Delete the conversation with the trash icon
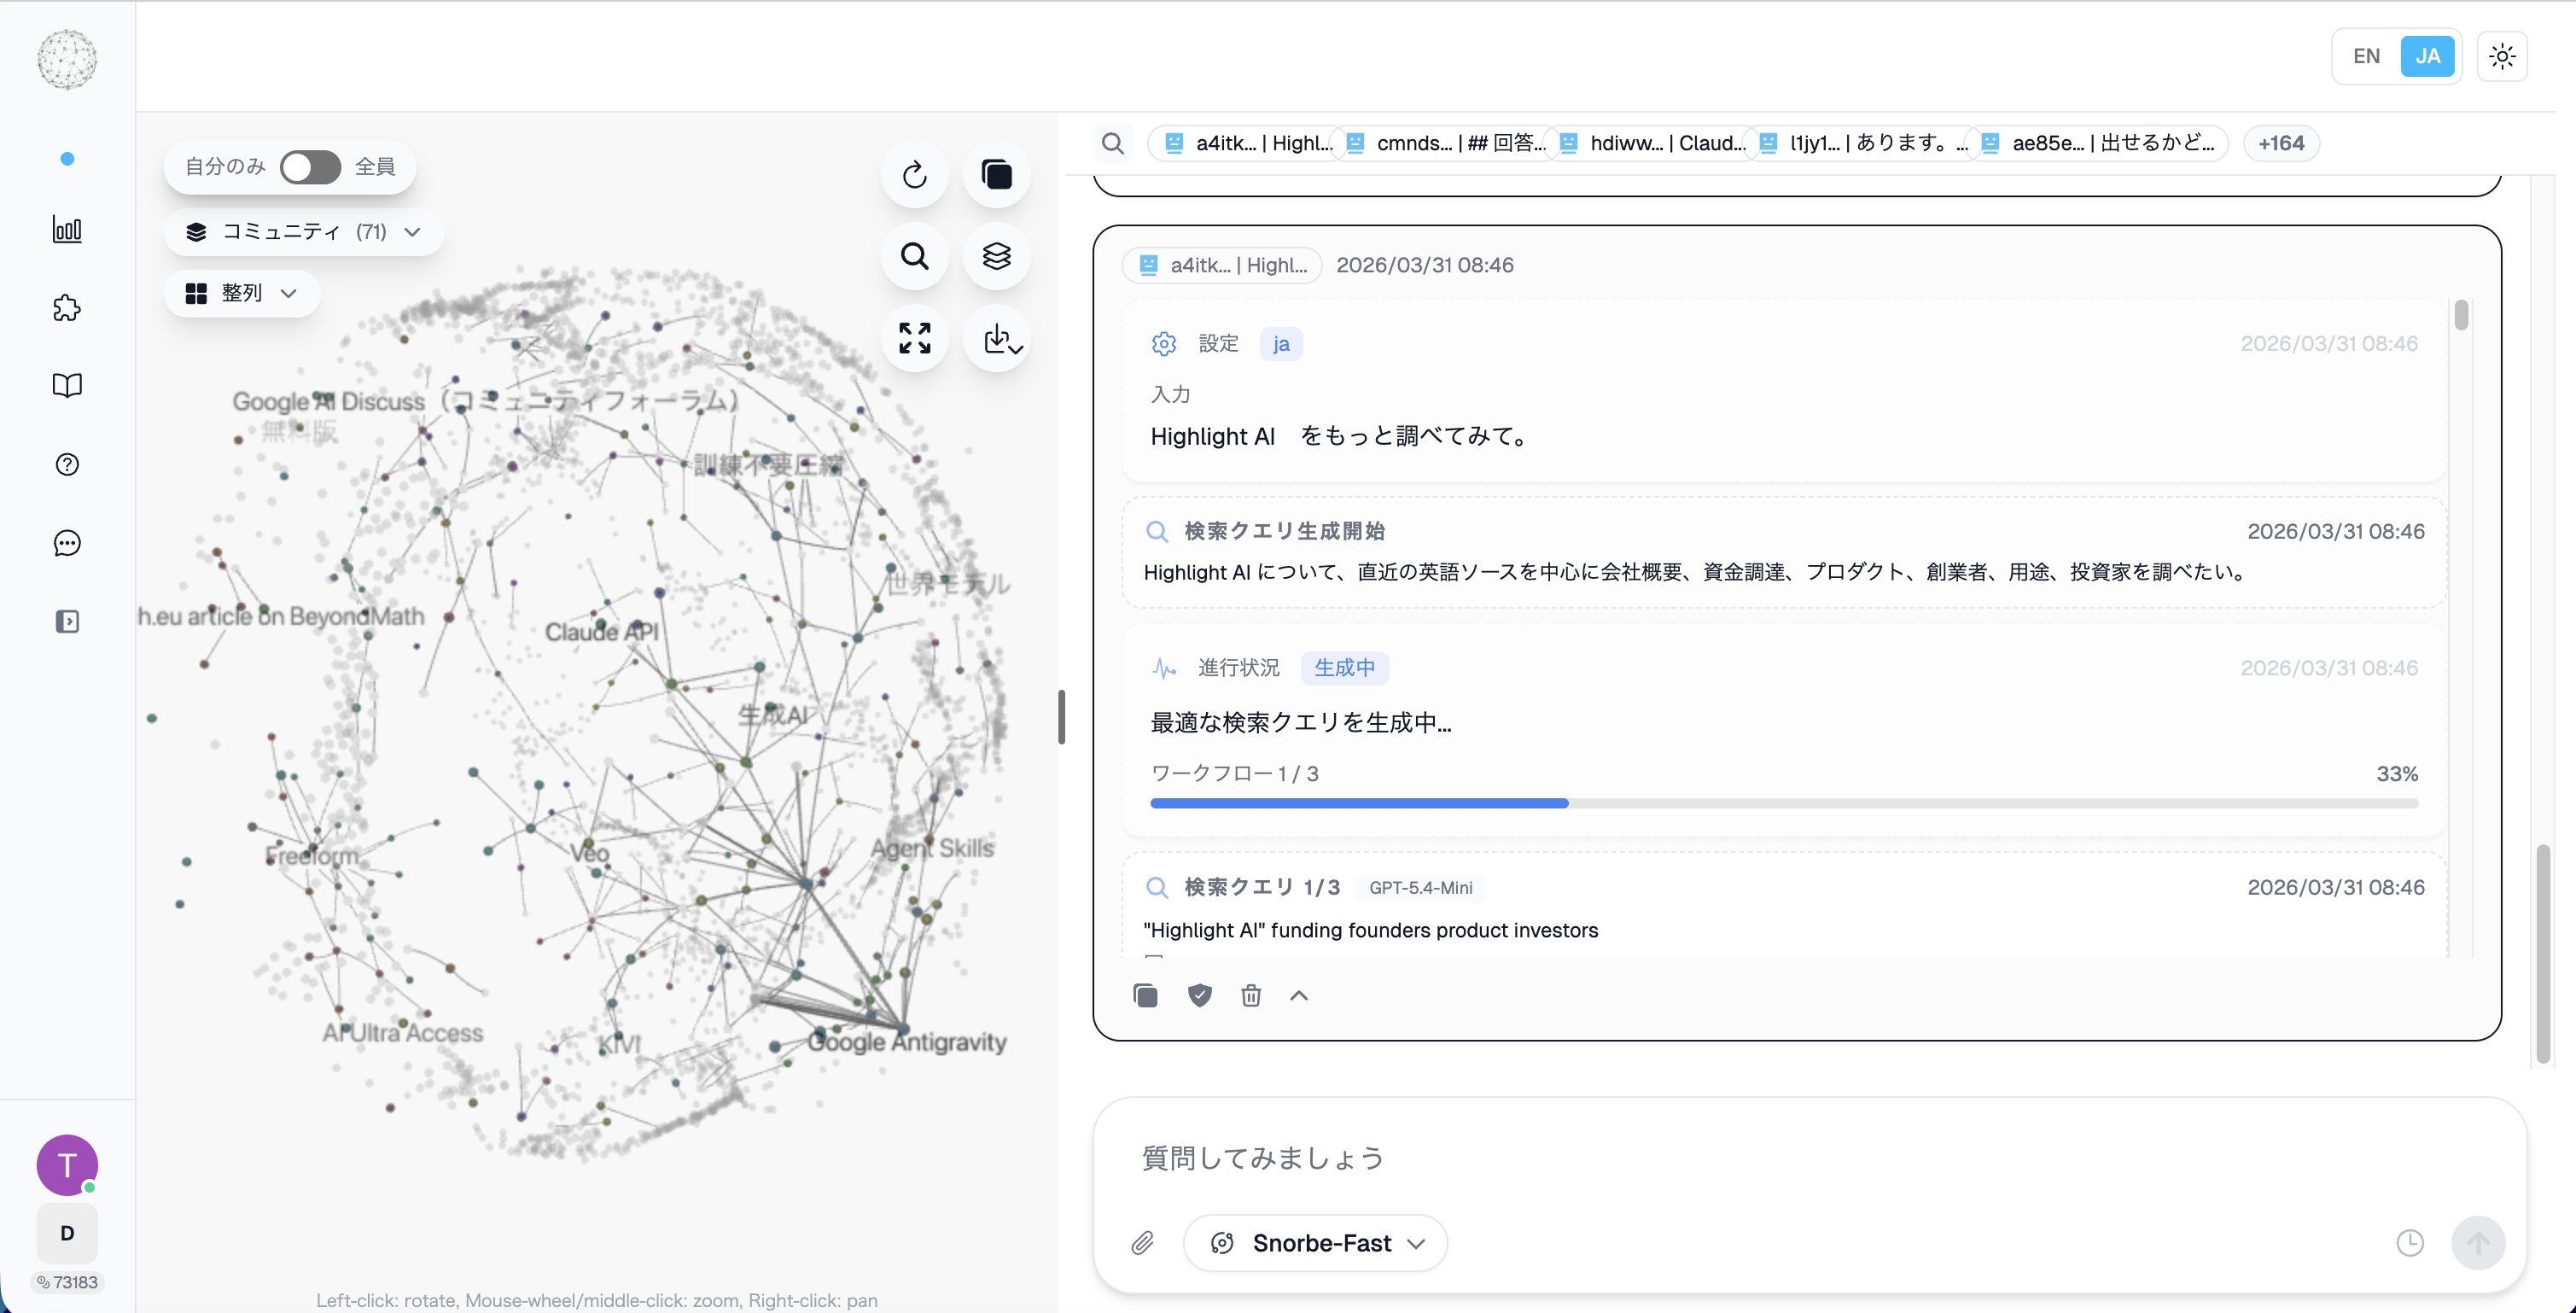Viewport: 2576px width, 1313px height. point(1250,995)
